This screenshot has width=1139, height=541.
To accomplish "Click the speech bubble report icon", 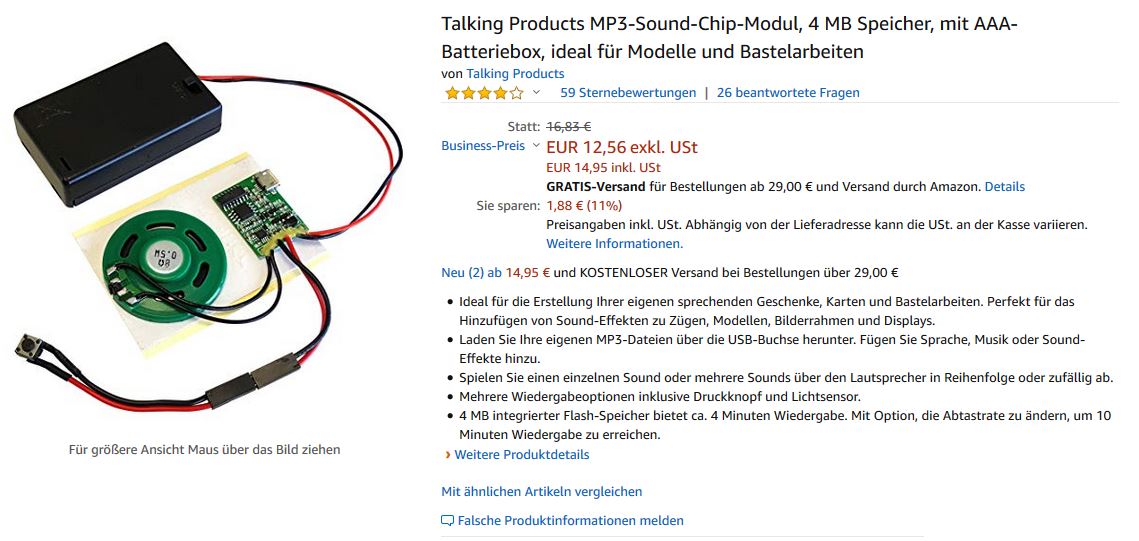I will point(447,521).
